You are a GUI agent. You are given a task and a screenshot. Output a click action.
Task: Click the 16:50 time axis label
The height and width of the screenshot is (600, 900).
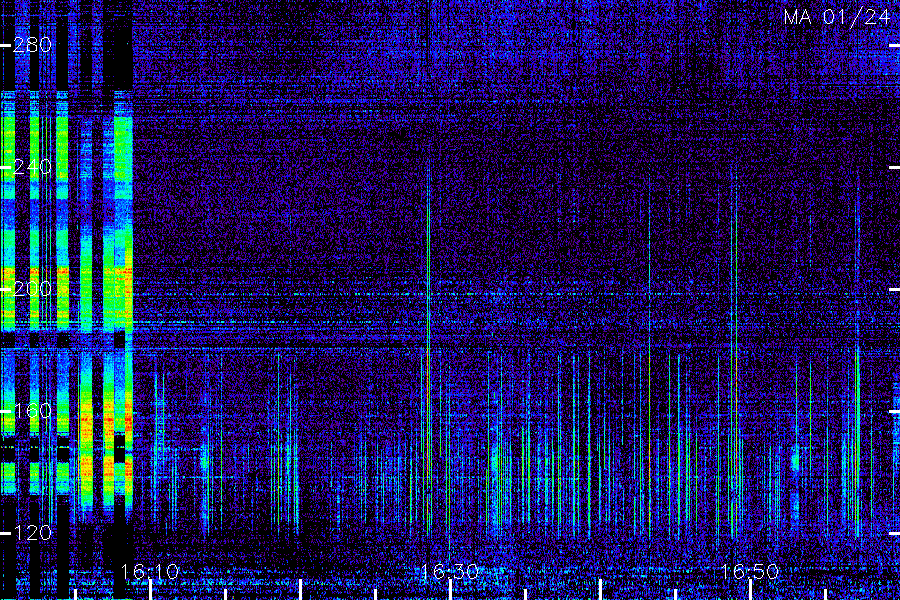pos(750,572)
